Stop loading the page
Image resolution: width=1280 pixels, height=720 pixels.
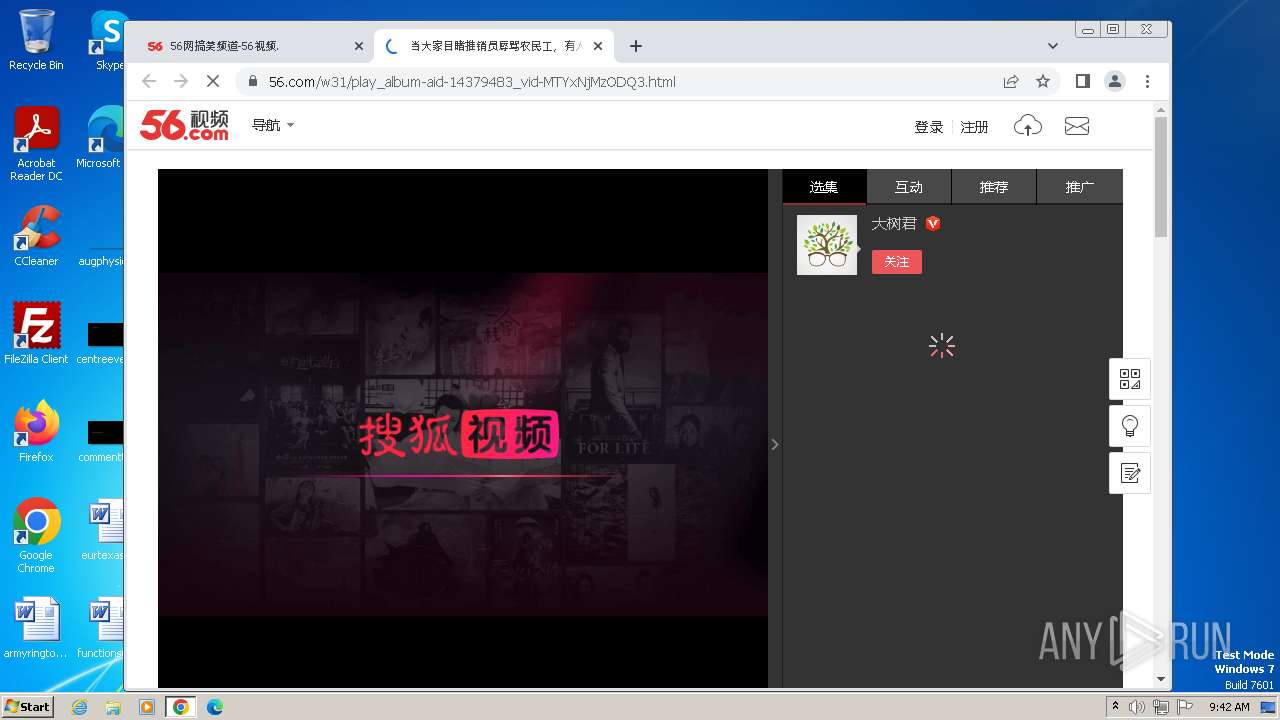[212, 81]
